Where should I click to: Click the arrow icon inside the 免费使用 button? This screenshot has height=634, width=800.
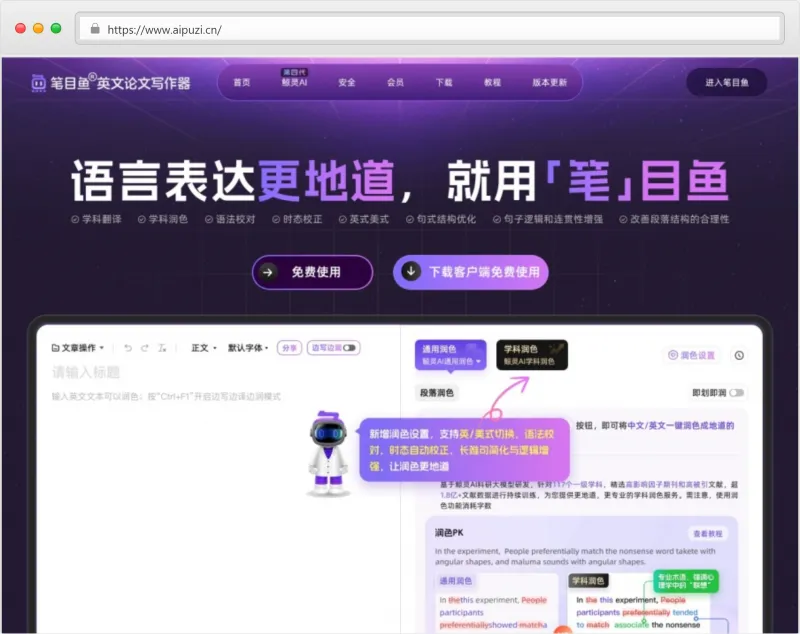click(x=268, y=271)
